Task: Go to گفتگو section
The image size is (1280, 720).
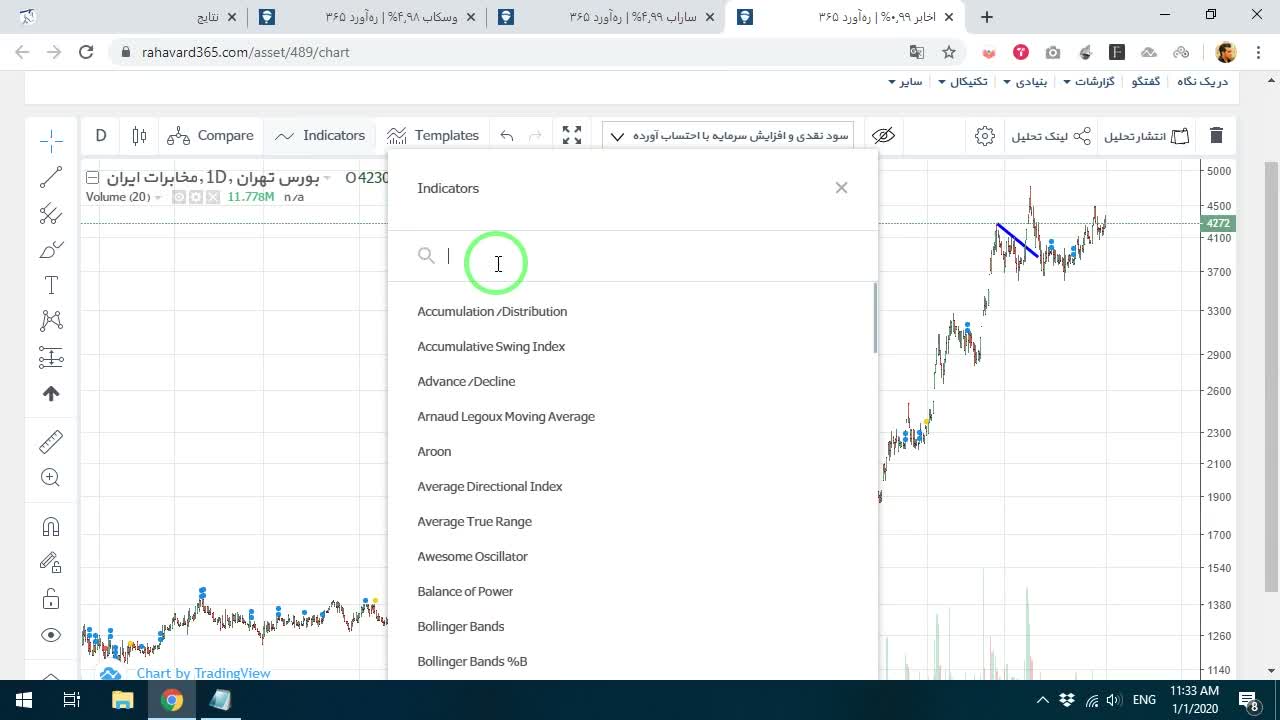Action: pyautogui.click(x=1146, y=81)
